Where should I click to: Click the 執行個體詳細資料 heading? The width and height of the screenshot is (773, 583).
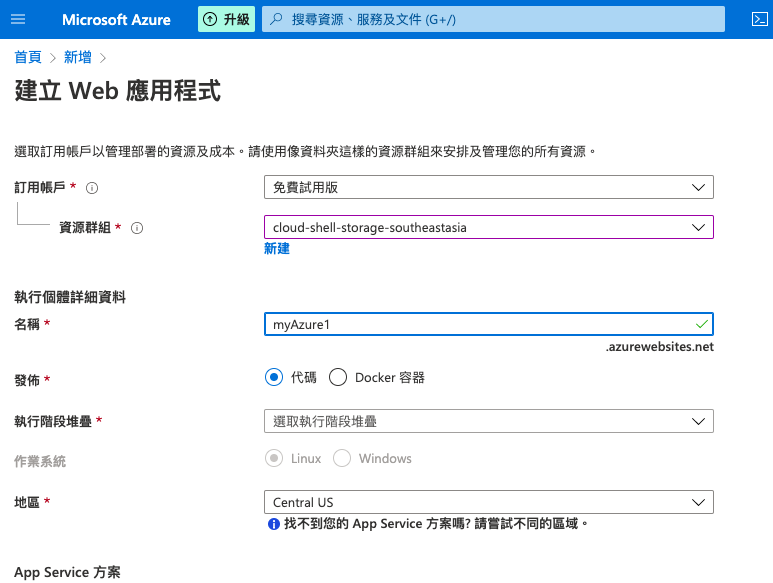(x=70, y=297)
